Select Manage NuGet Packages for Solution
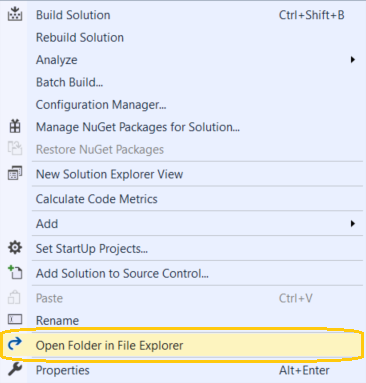The width and height of the screenshot is (366, 383). coord(138,127)
